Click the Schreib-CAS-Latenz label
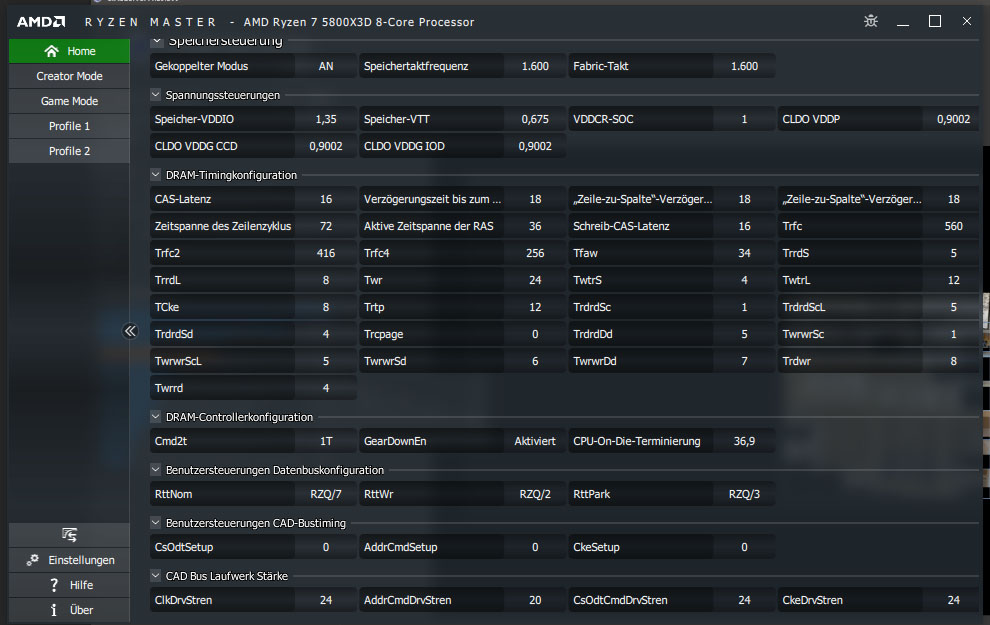Screen dimensions: 990x625 tap(621, 226)
